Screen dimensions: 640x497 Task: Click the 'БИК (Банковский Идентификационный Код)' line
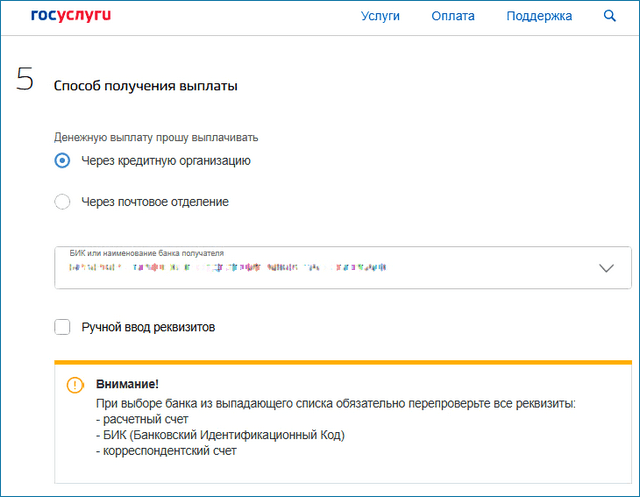[x=220, y=435]
